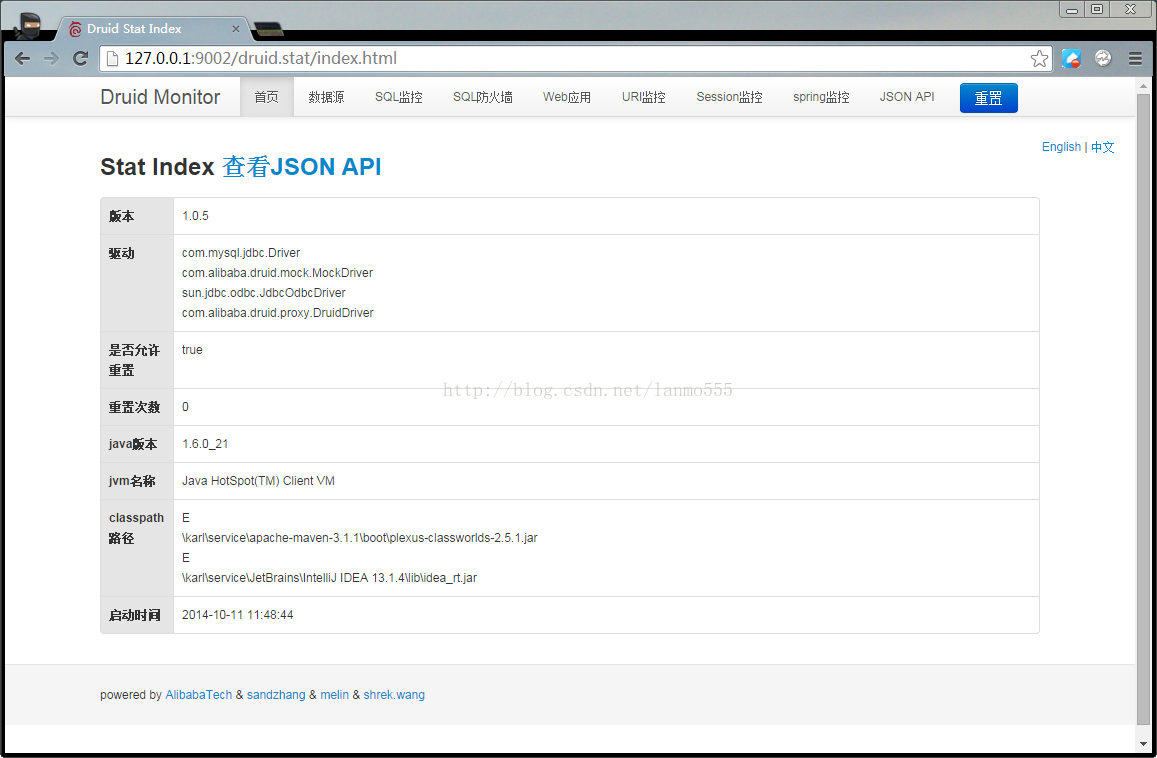Screen dimensions: 1157x758
Task: Click the scrollbar down arrow
Action: [x=1143, y=744]
